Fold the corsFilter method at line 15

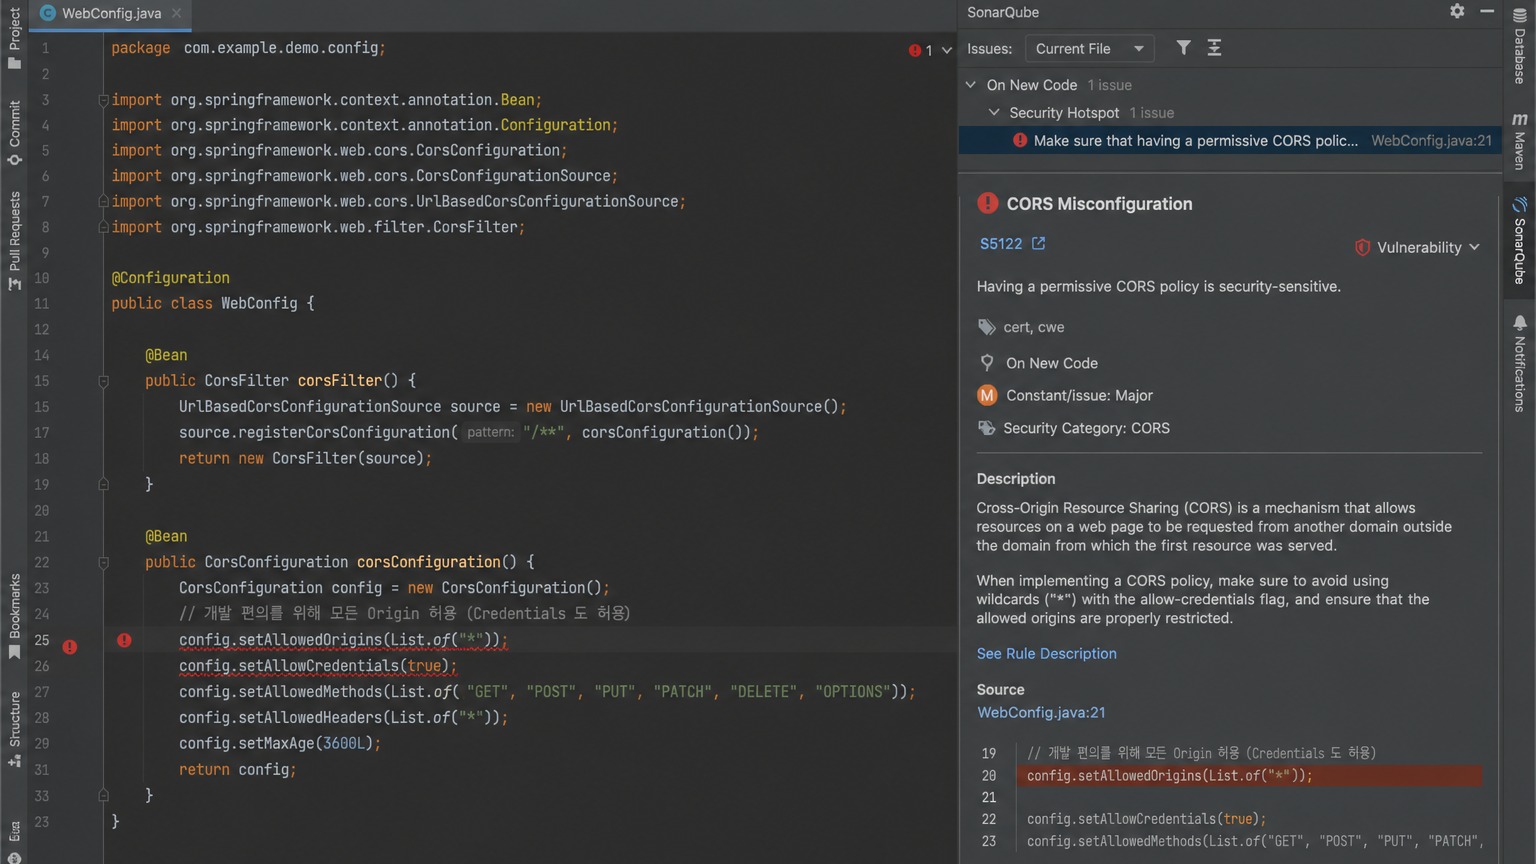[x=103, y=381]
